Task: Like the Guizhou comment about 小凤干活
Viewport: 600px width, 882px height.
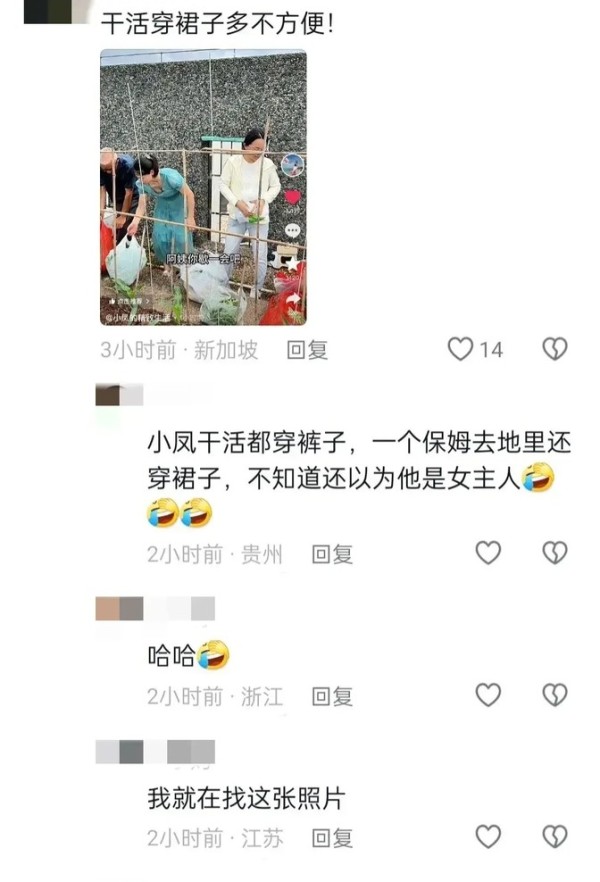Action: 488,553
